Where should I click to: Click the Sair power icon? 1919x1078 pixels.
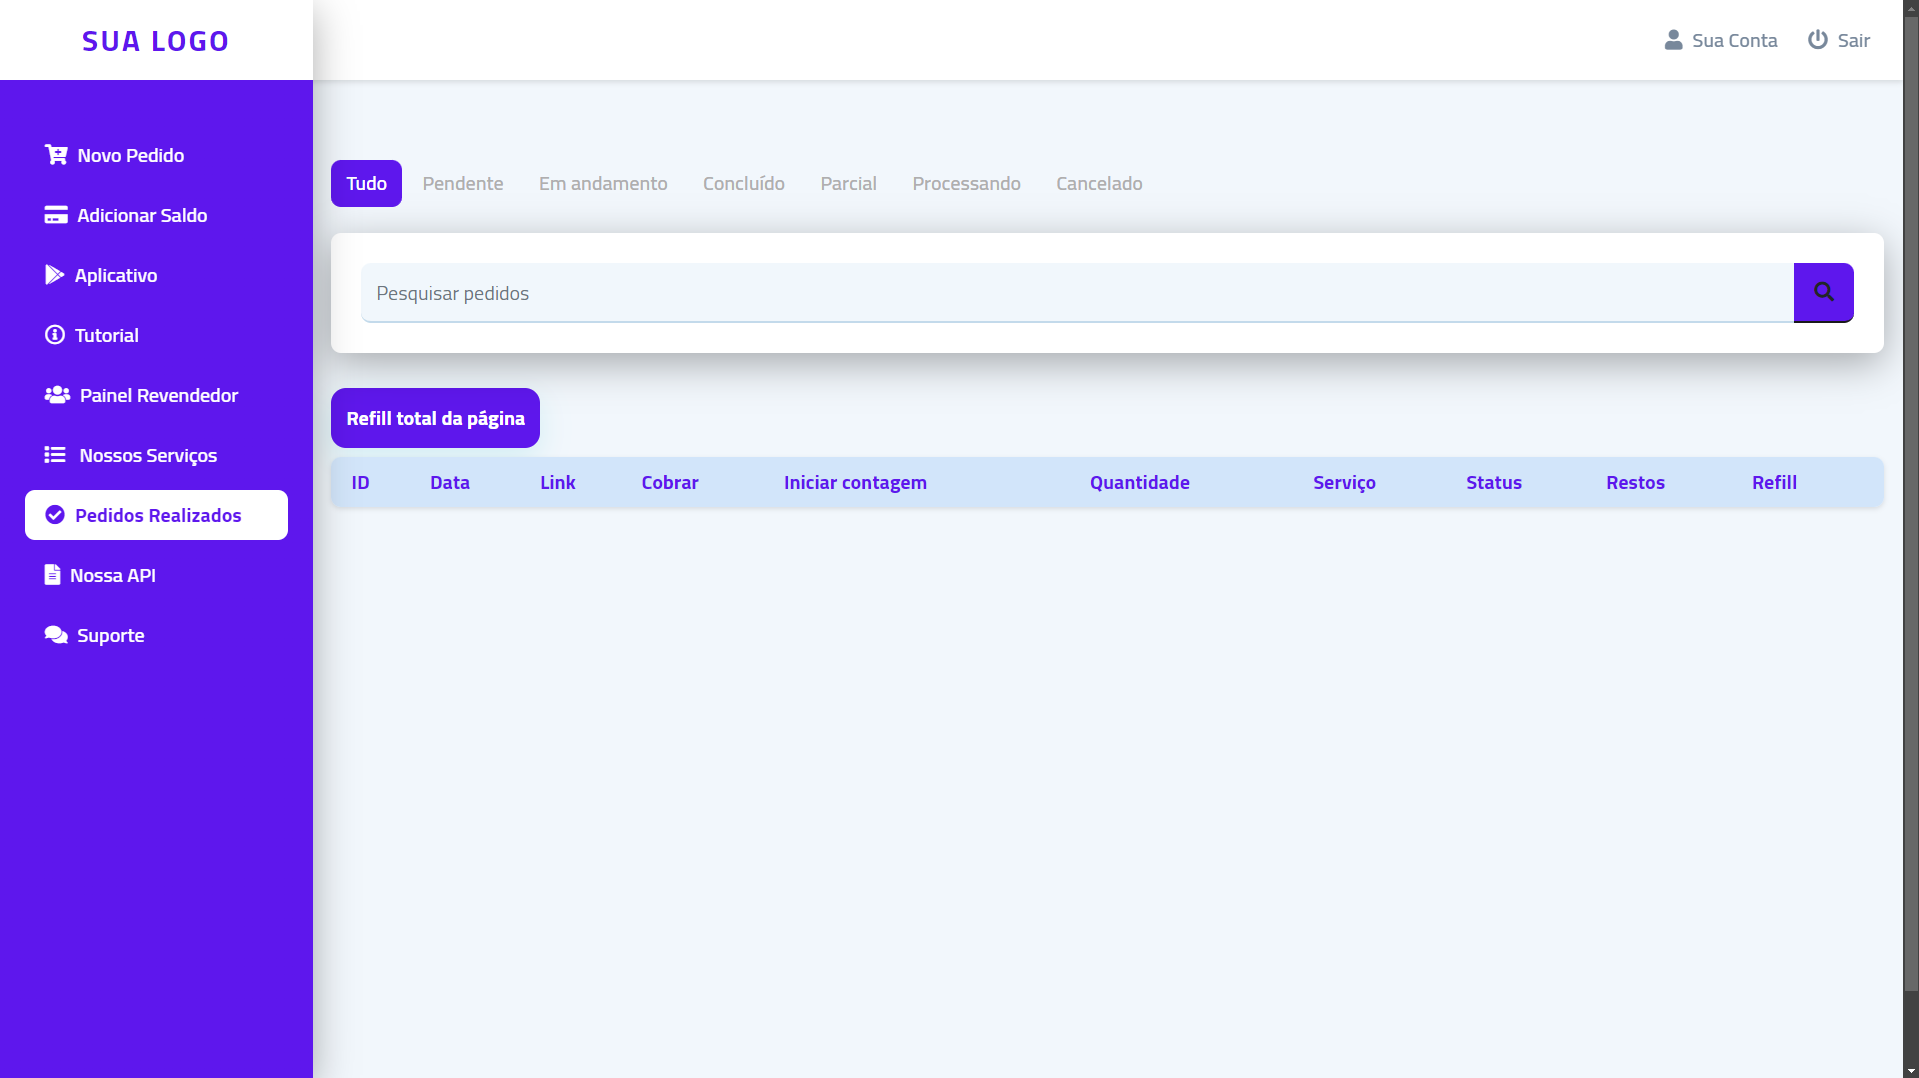coord(1816,39)
